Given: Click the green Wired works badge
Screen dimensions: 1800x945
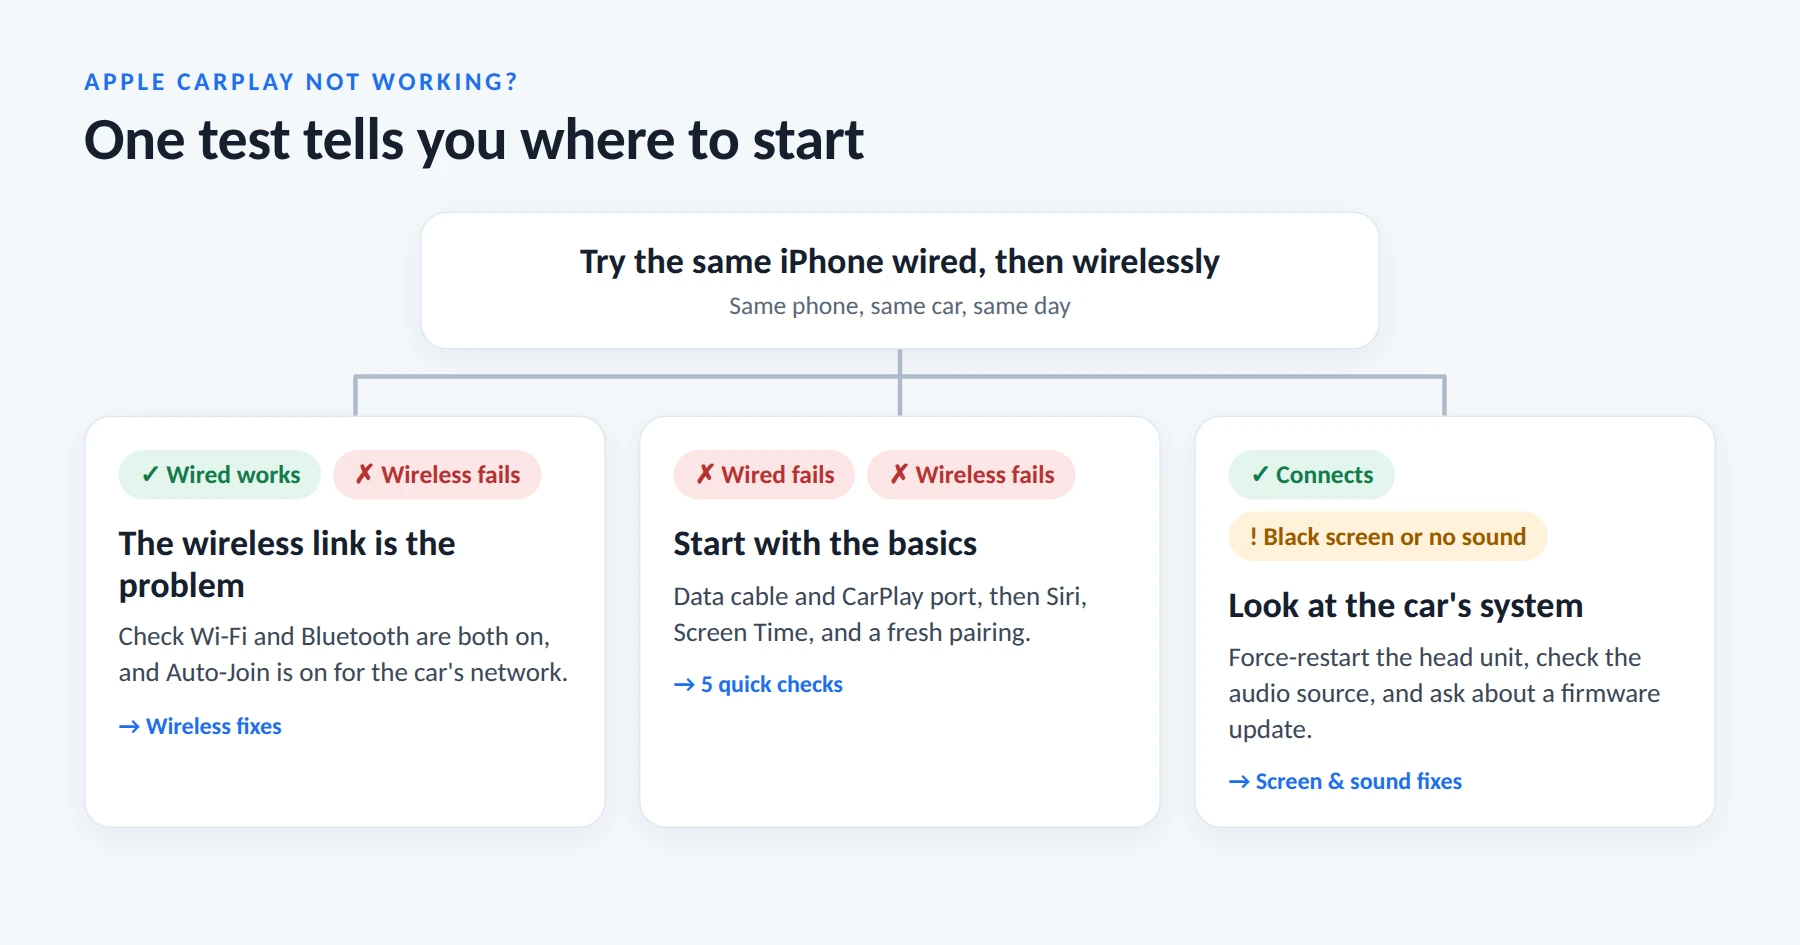Looking at the screenshot, I should 220,475.
